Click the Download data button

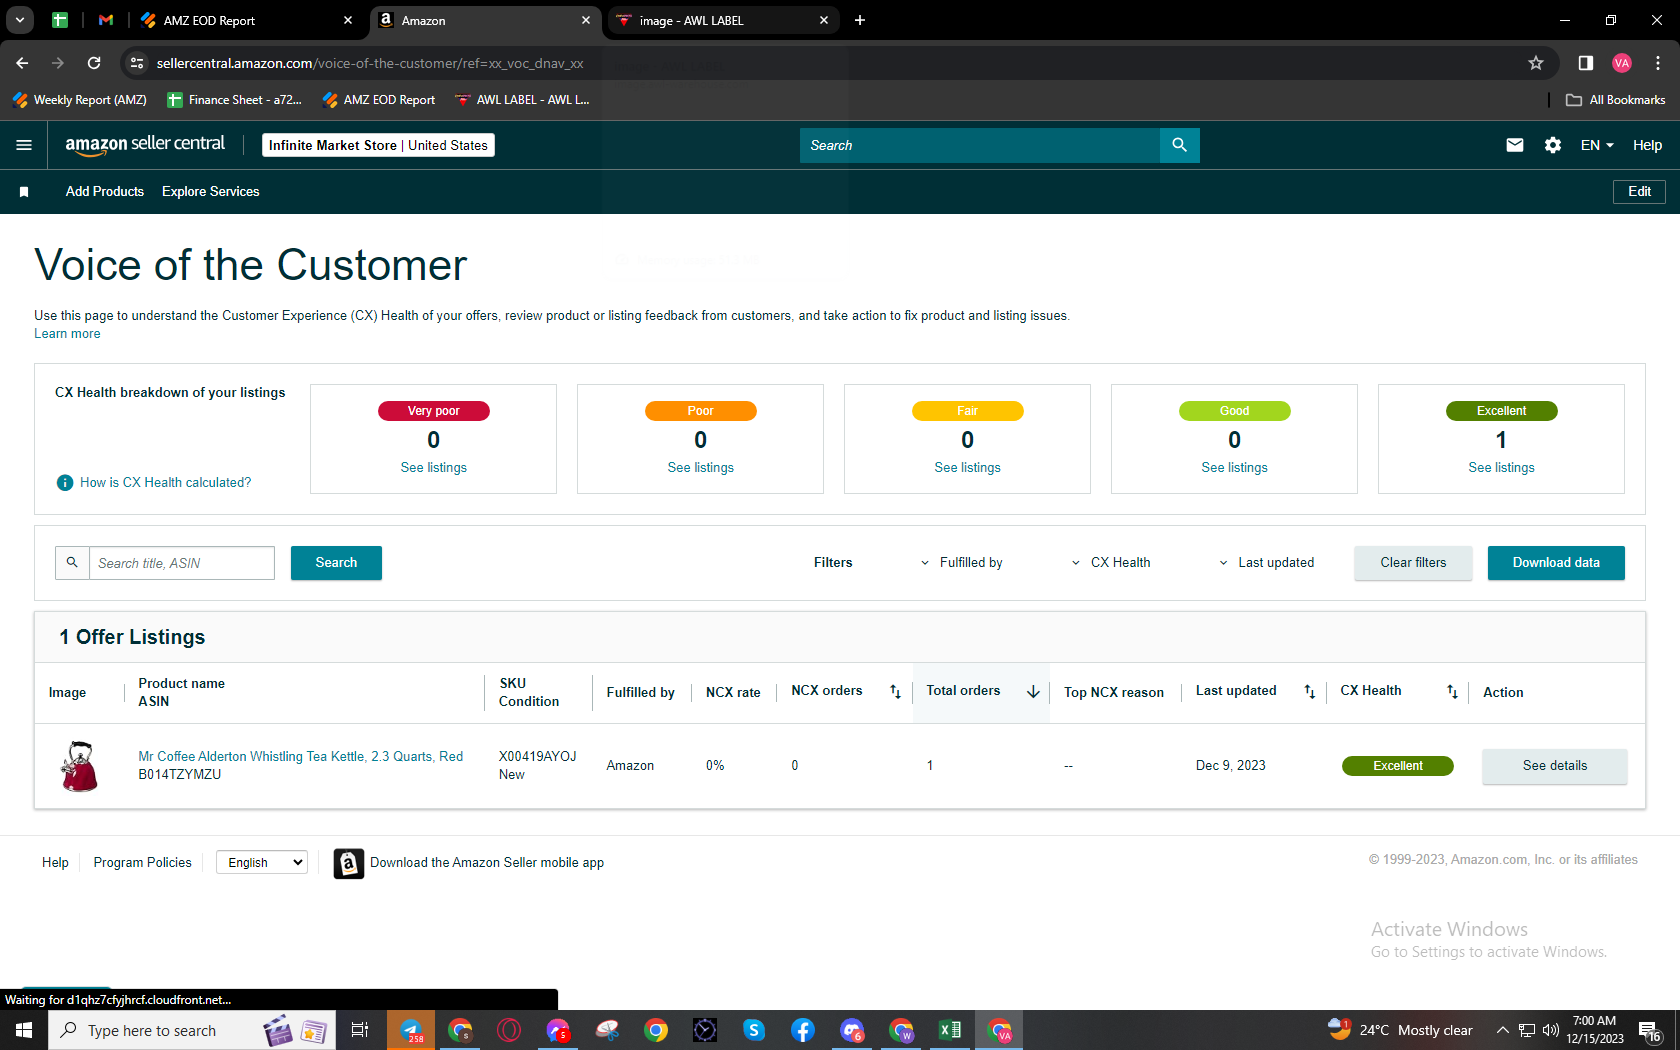click(x=1556, y=563)
